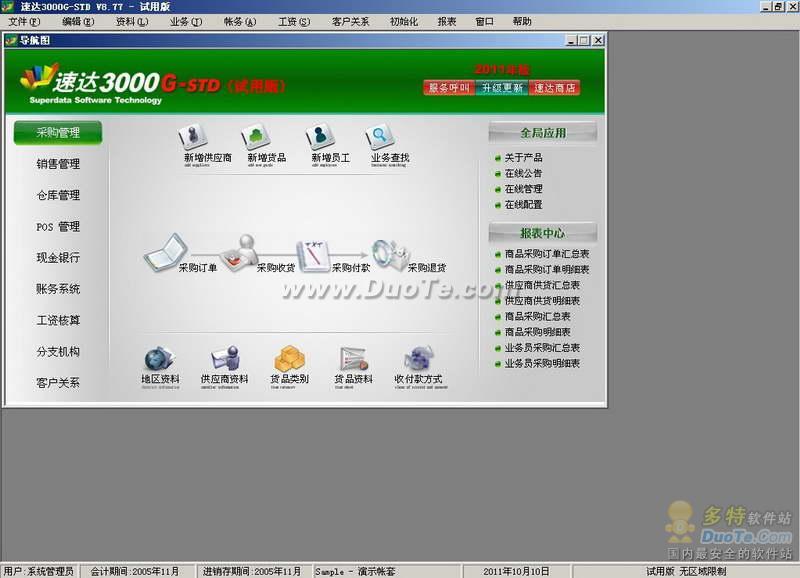
Task: Open the 在线配置 link
Action: click(x=523, y=205)
